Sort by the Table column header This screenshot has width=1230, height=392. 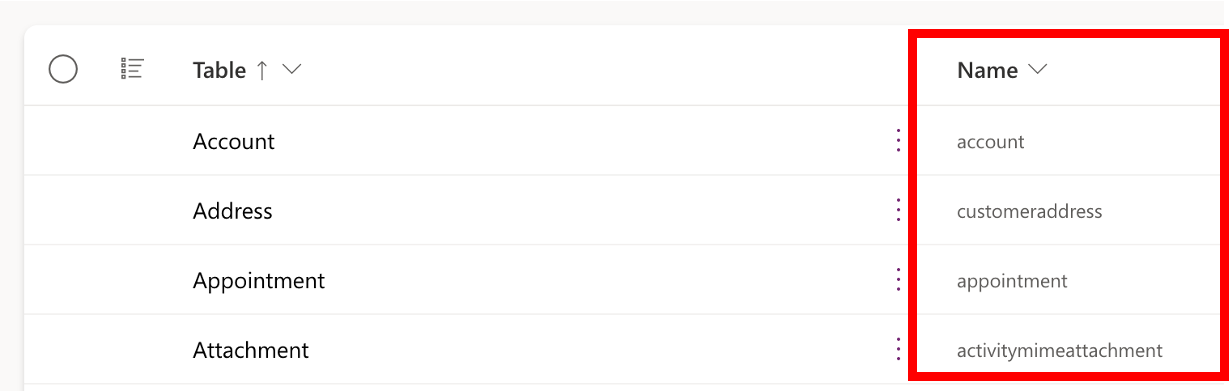pos(219,70)
